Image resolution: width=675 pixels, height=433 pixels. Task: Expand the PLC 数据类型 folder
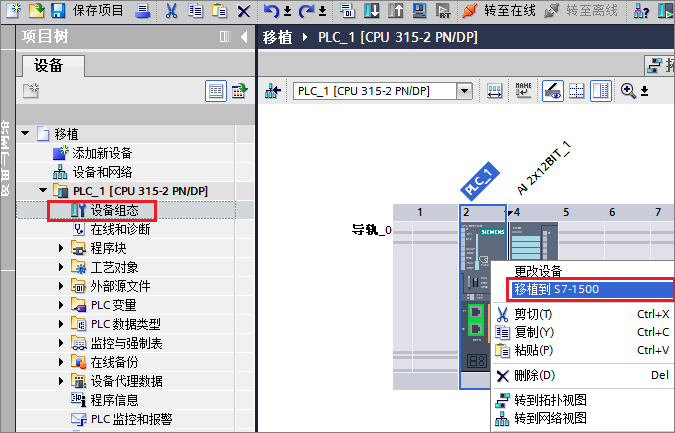coord(61,324)
